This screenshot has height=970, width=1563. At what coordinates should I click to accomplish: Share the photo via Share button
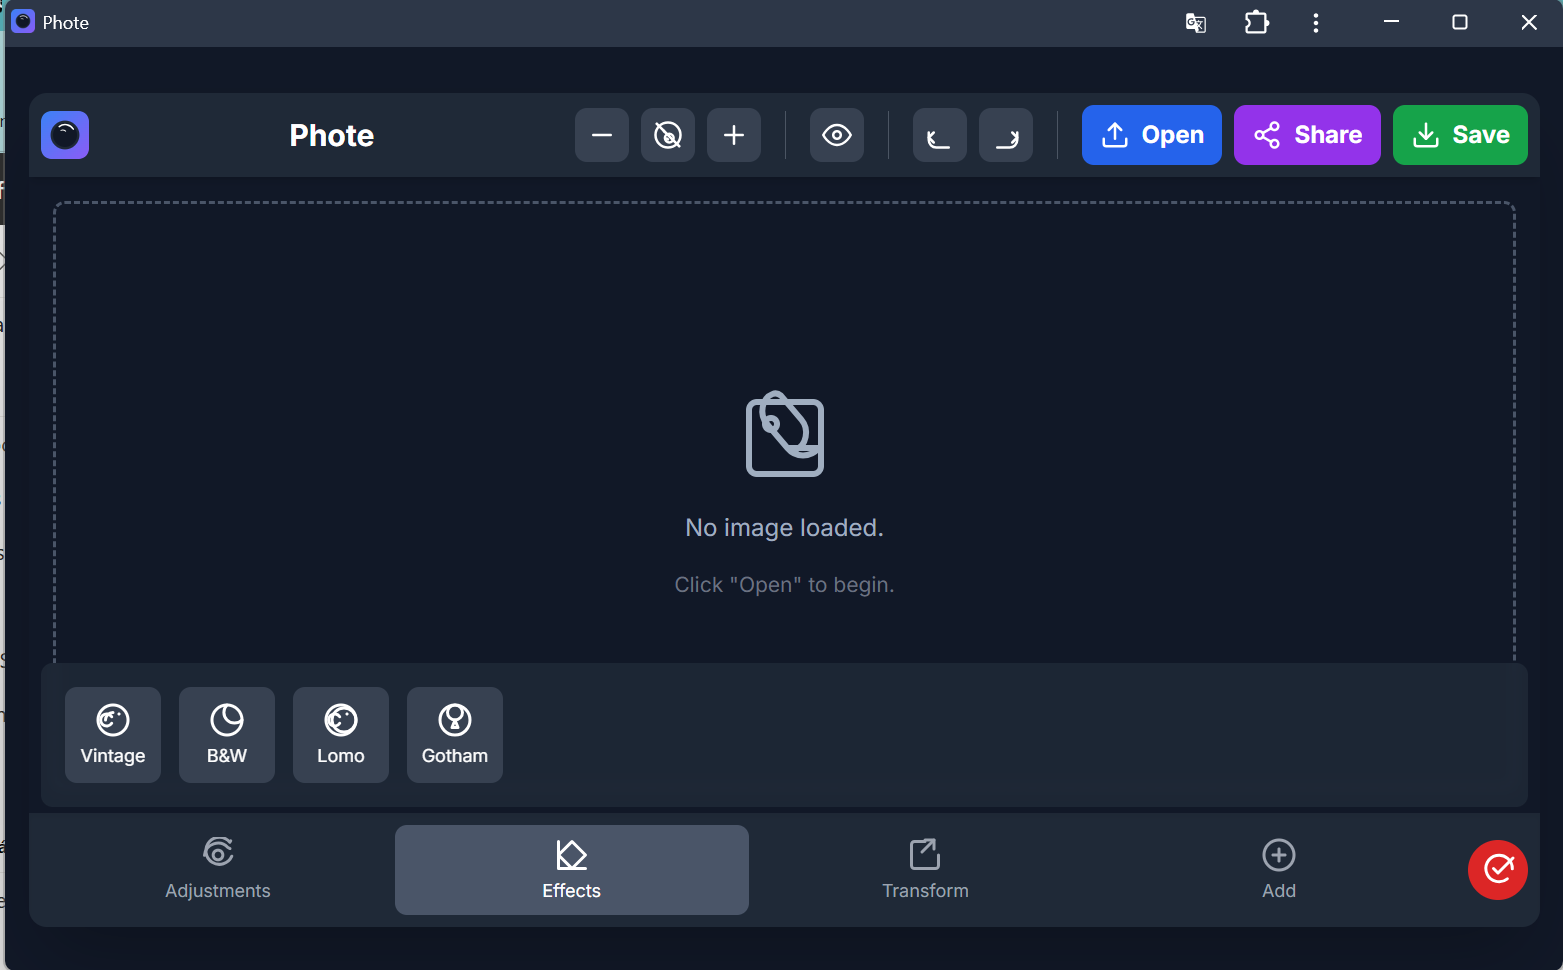coord(1307,135)
